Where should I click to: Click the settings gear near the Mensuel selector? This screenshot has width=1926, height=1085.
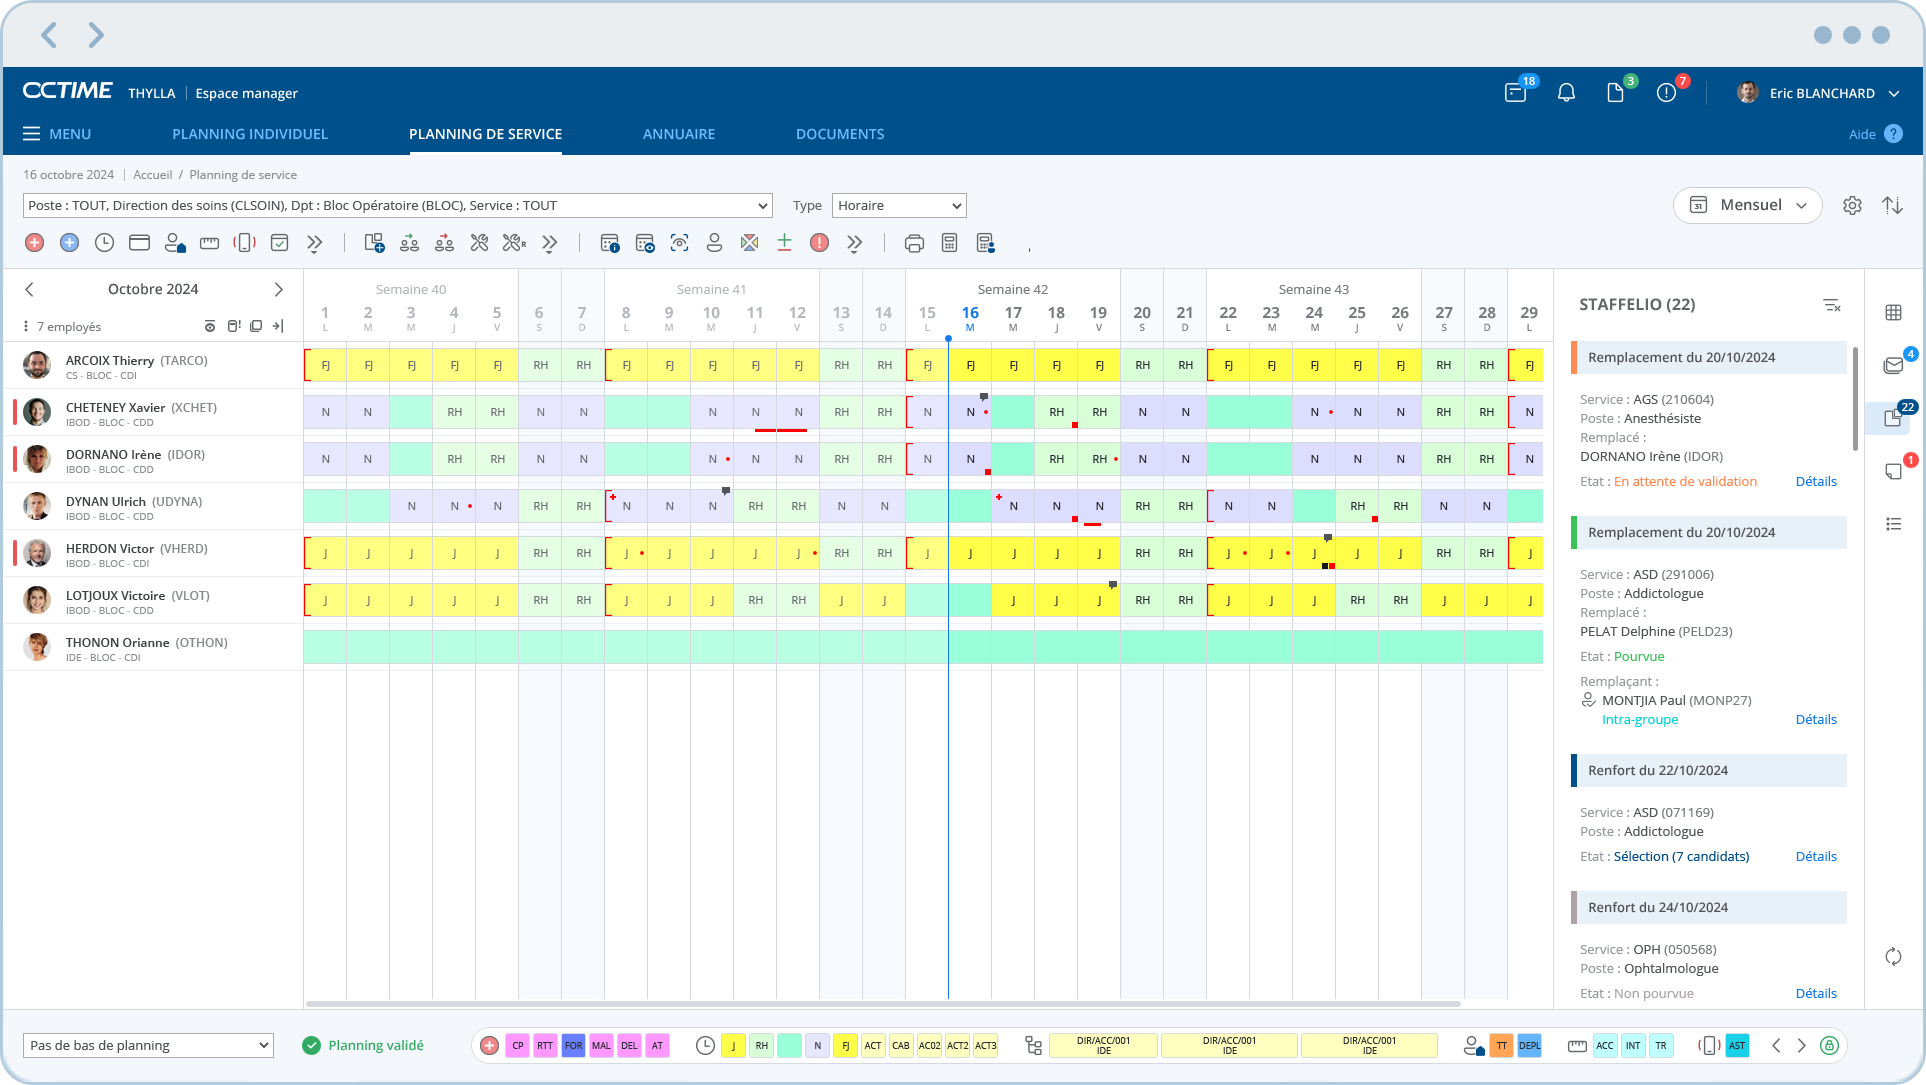[x=1853, y=205]
